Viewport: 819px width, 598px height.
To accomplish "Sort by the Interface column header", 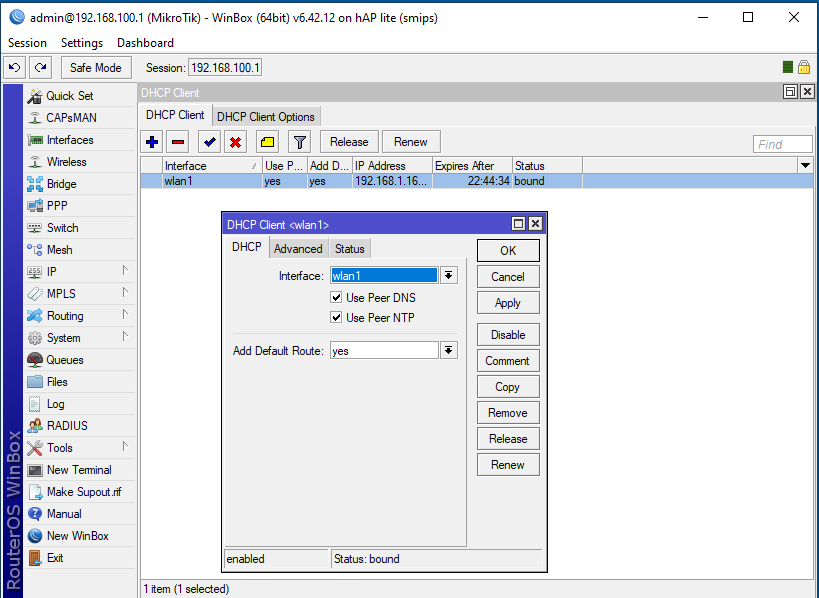I will (212, 166).
